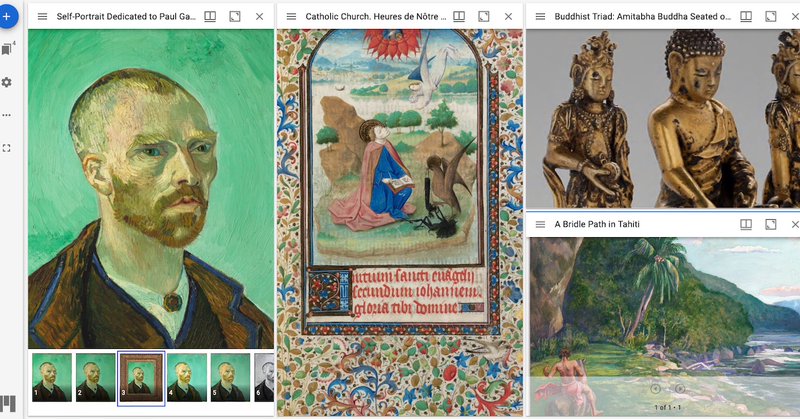Maximize the Buddhist Triad window
The image size is (800, 419).
pos(771,16)
